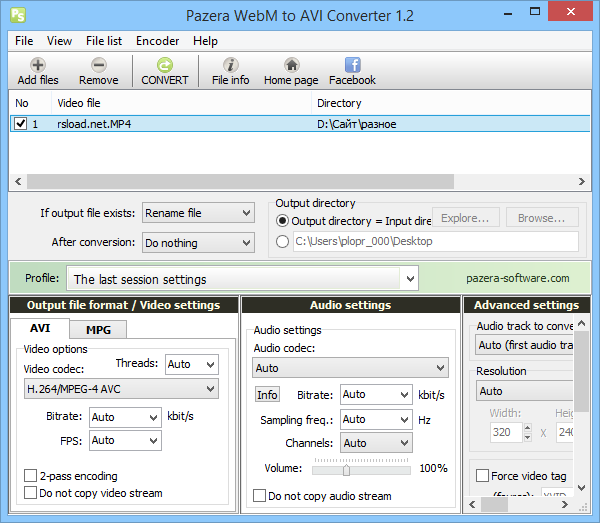The width and height of the screenshot is (600, 523).
Task: Open the File menu
Action: click(24, 41)
